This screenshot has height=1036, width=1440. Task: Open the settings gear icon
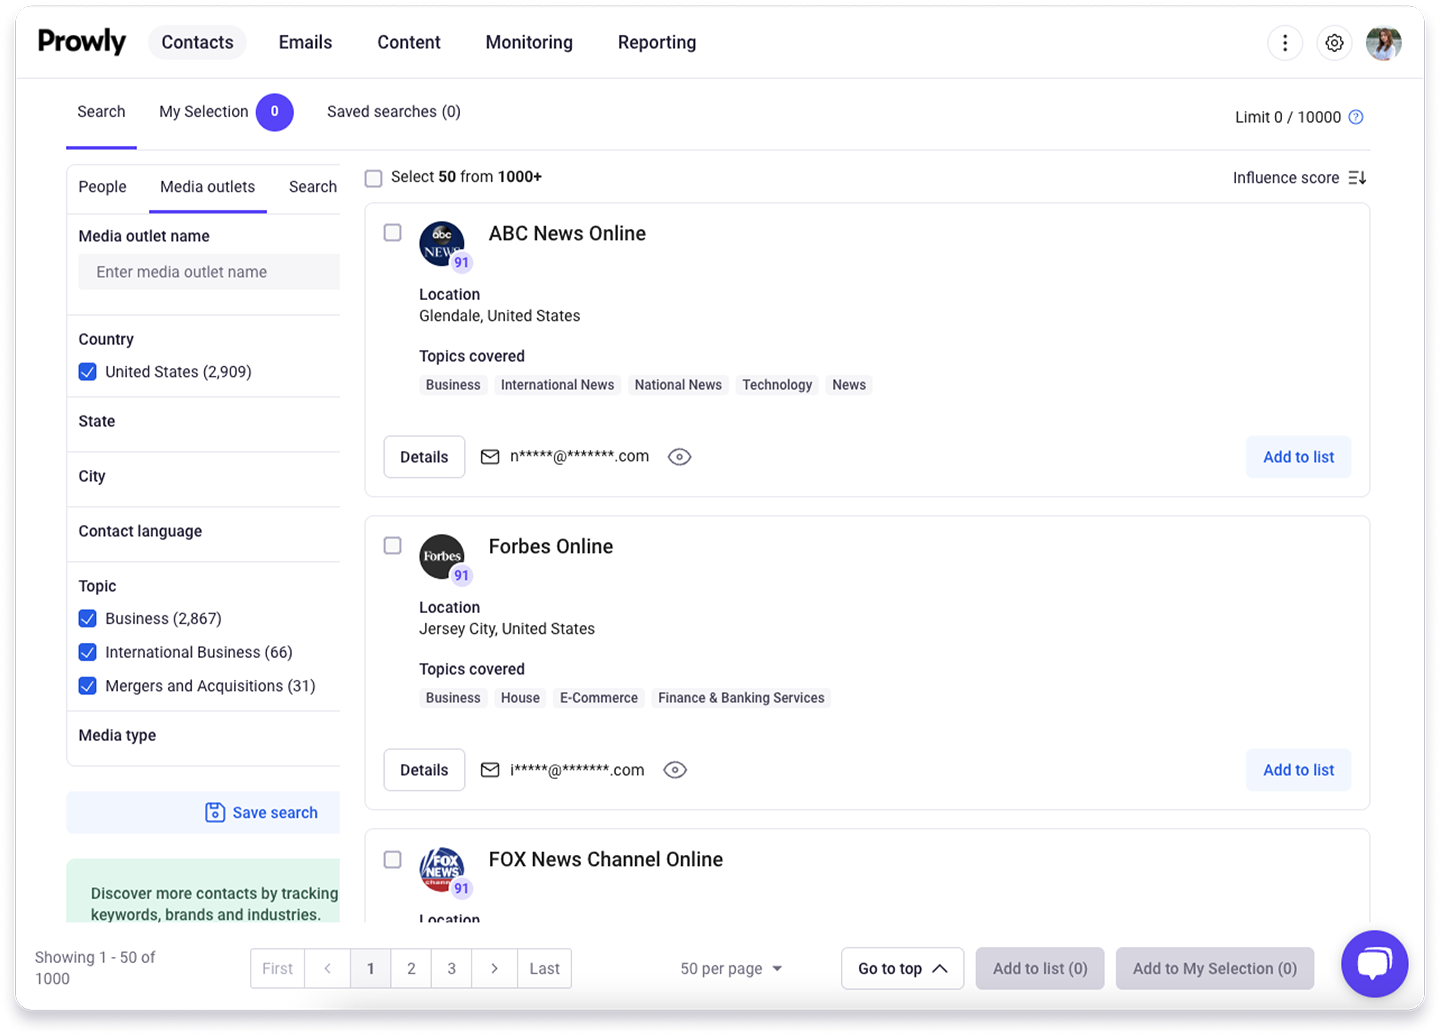[x=1334, y=43]
